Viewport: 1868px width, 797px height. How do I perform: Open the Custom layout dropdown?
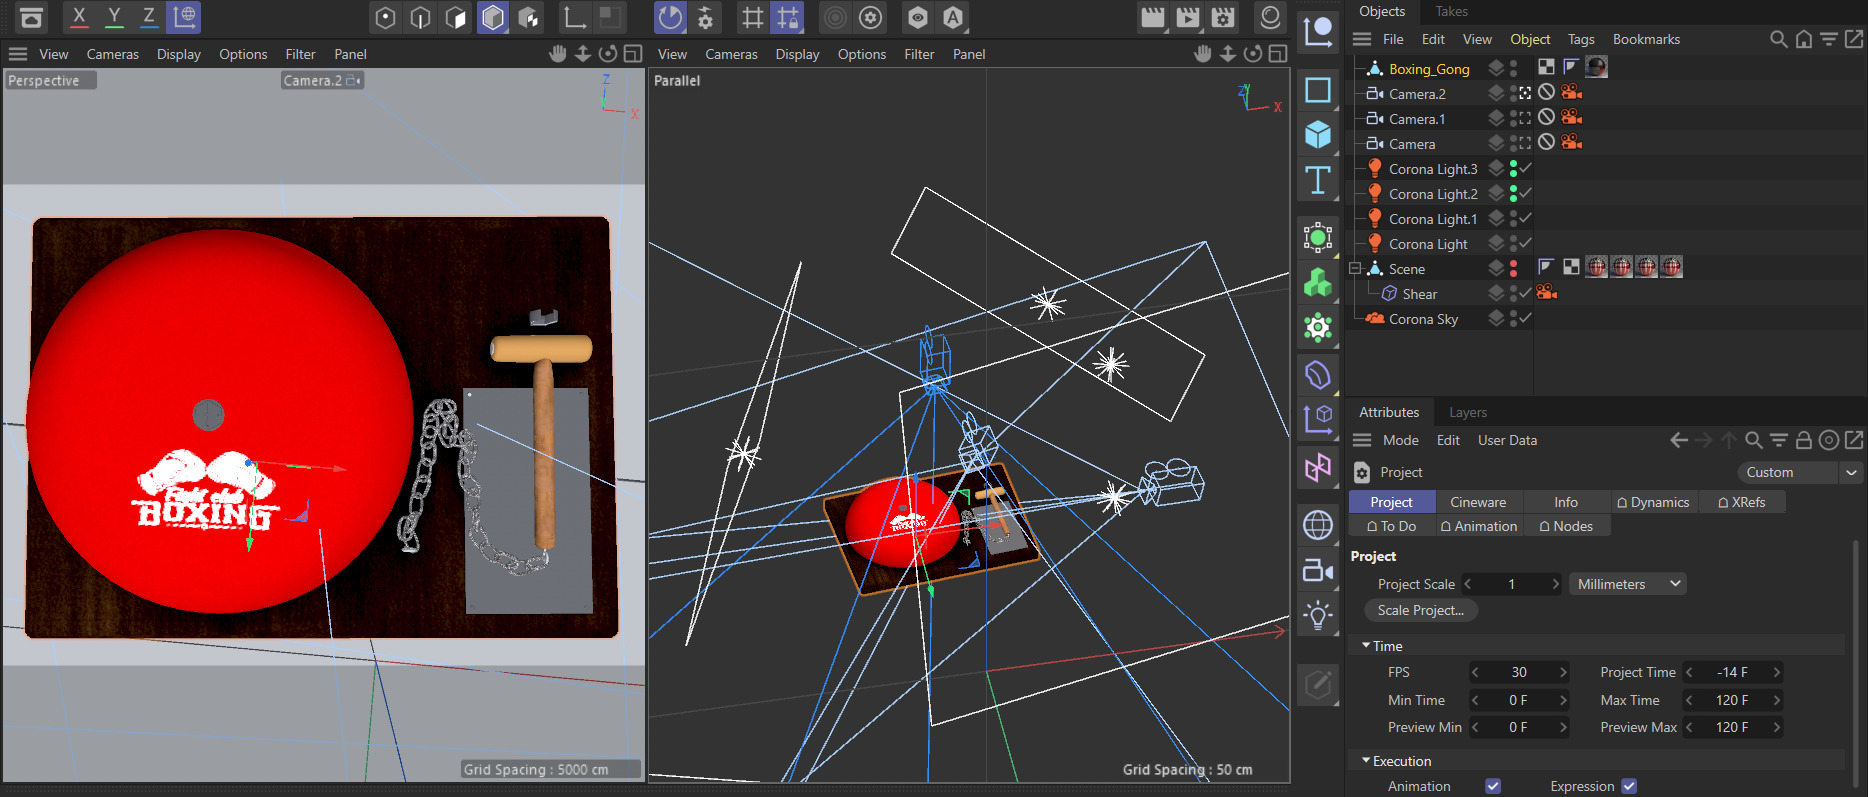pos(1800,472)
